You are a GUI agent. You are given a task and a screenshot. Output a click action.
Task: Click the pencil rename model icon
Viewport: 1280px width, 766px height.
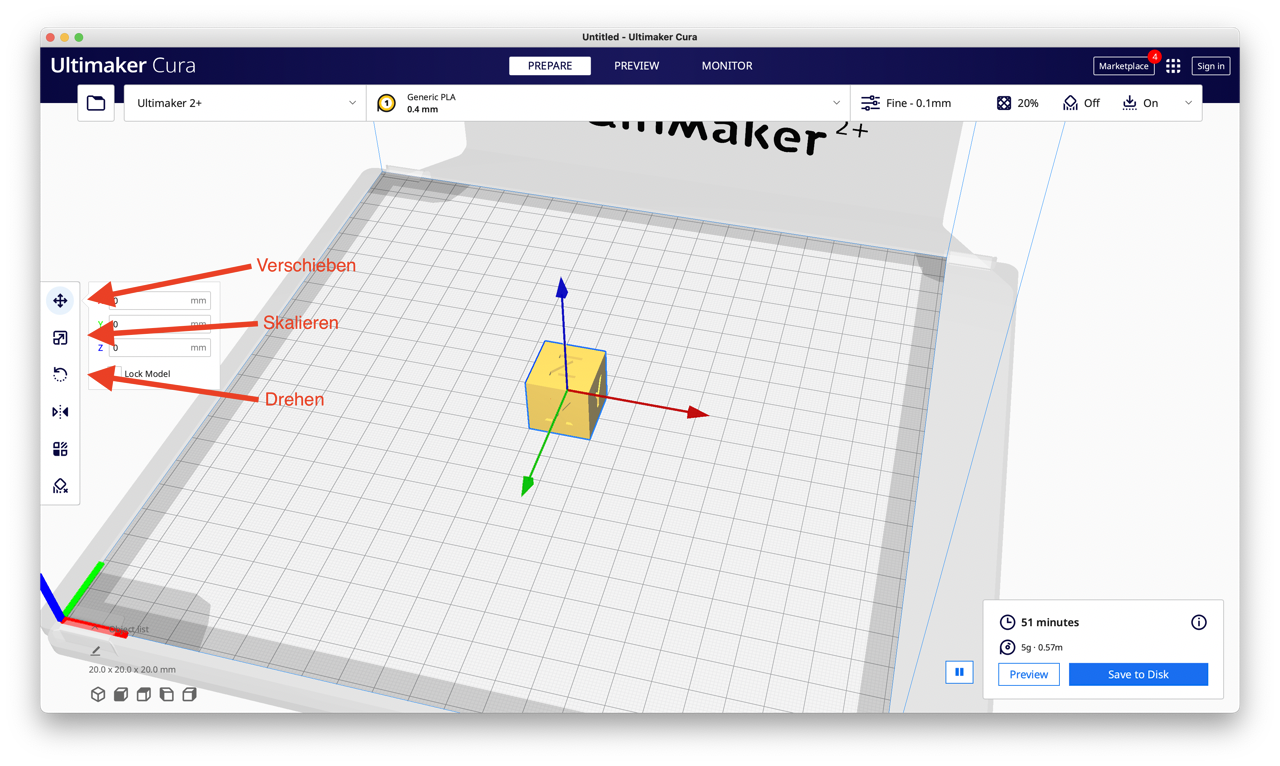click(96, 651)
